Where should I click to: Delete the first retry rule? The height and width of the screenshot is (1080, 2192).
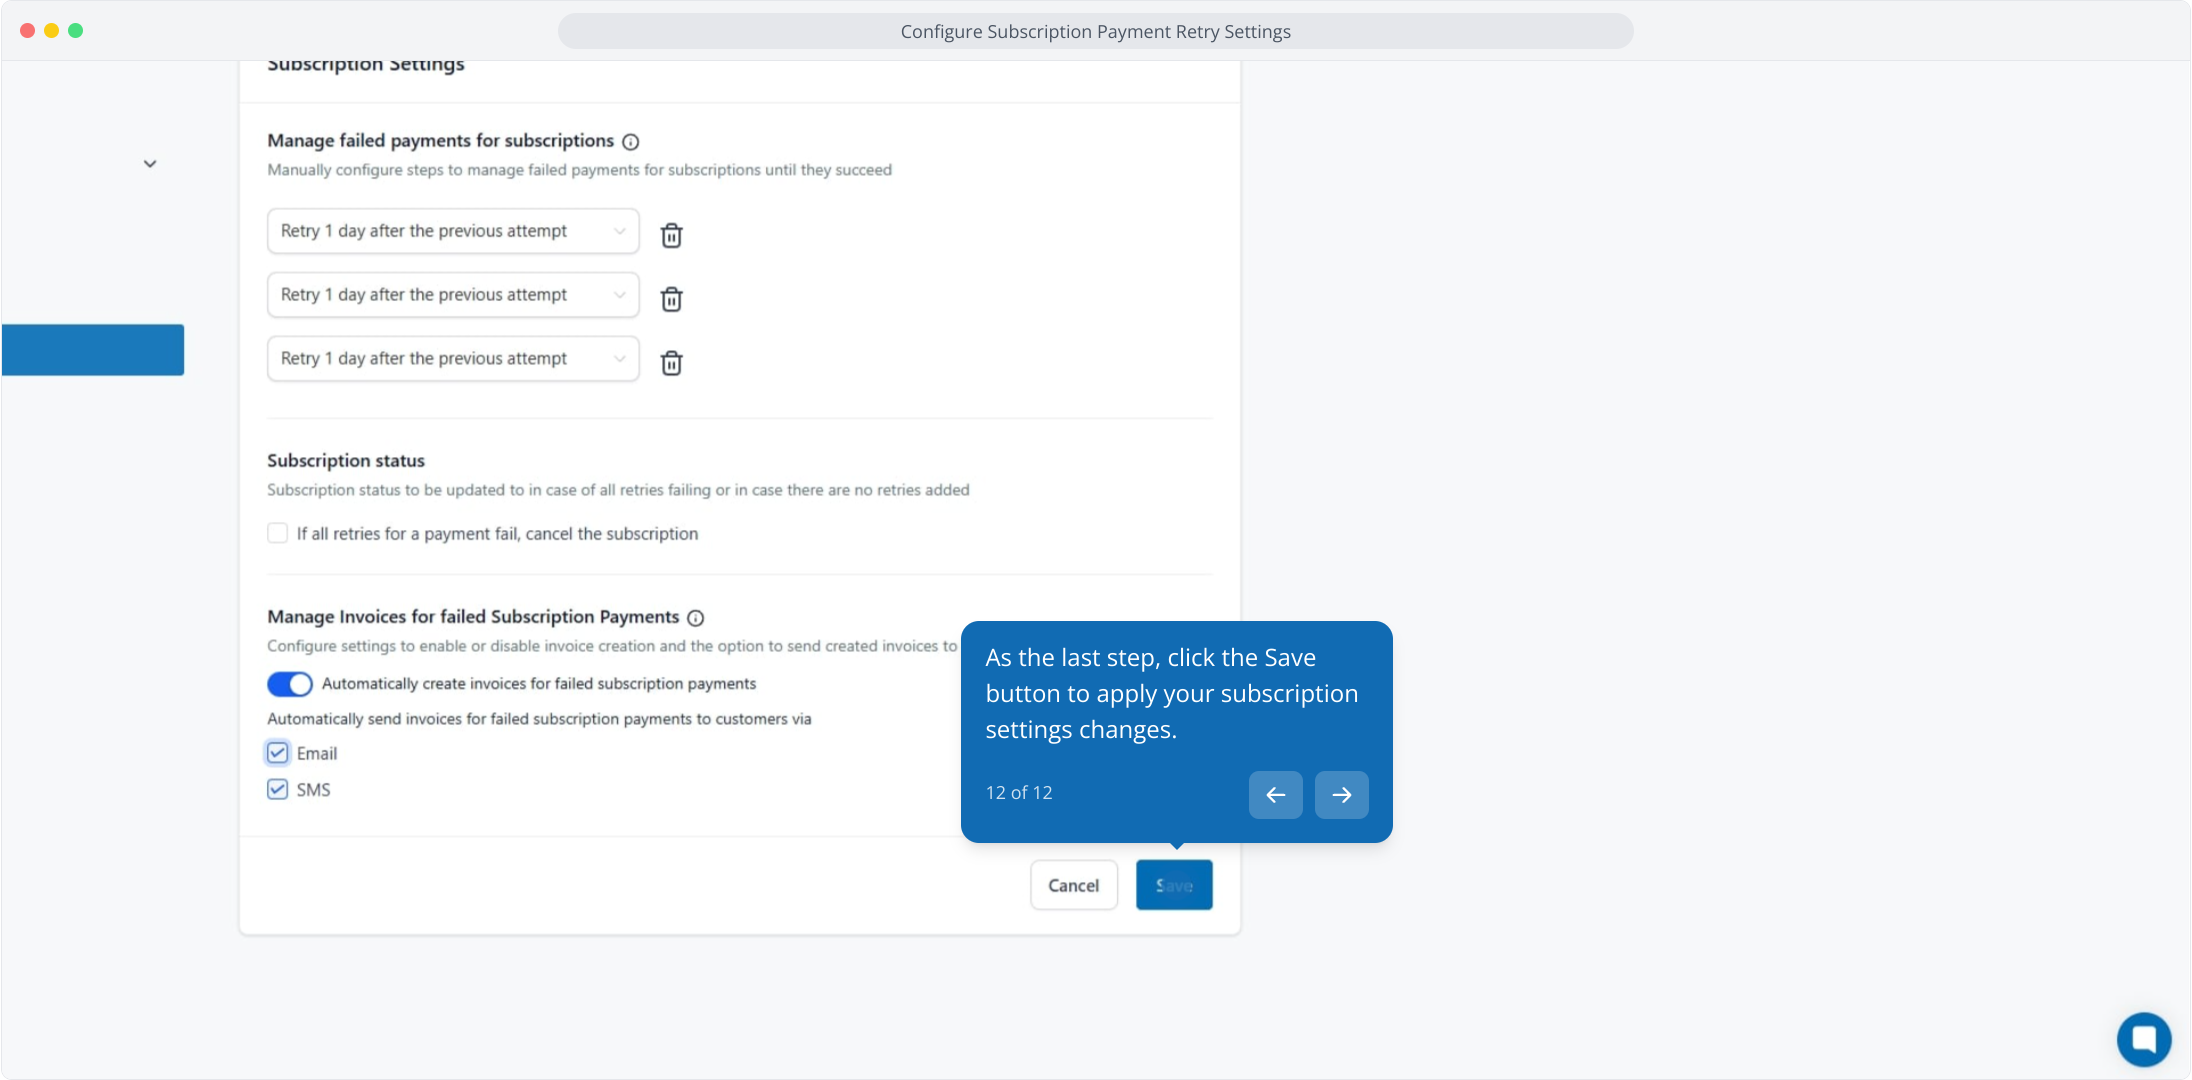tap(671, 235)
